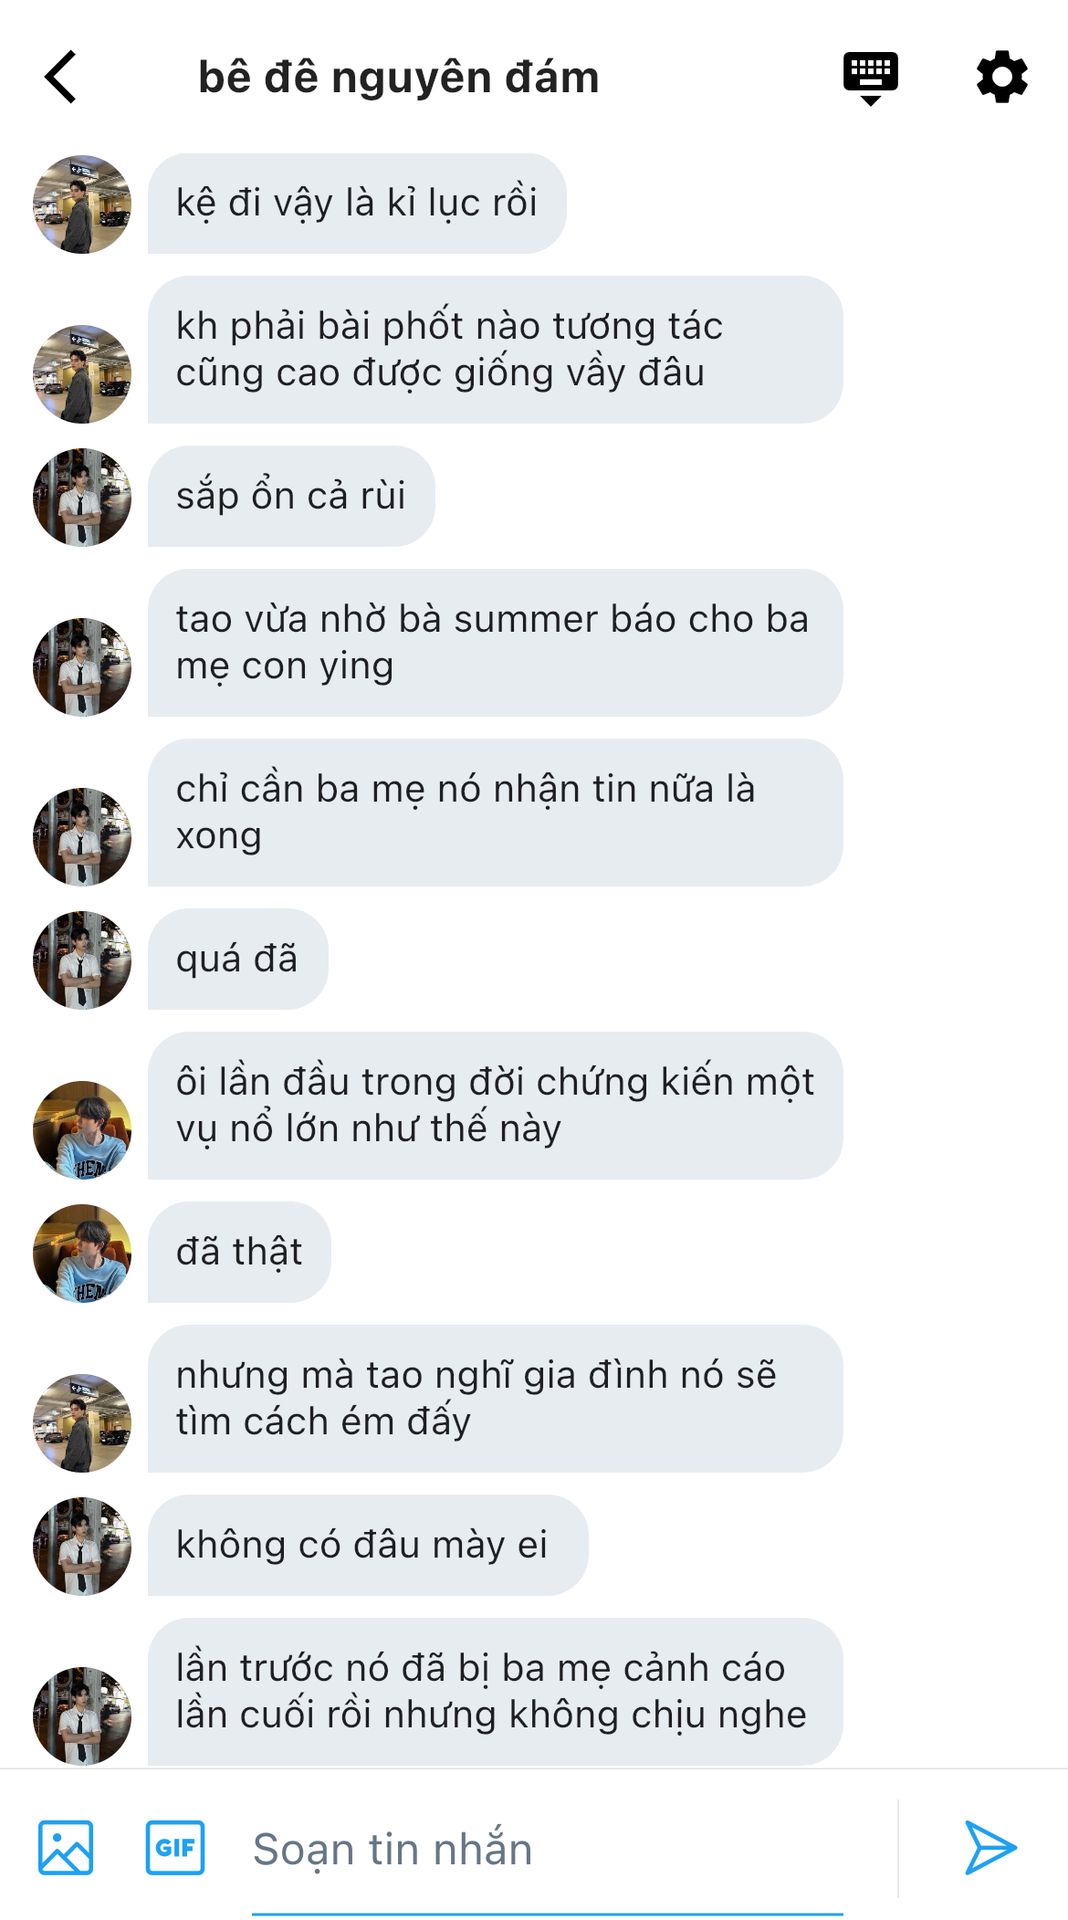The width and height of the screenshot is (1068, 1920).
Task: Open avatar next to 'sắp ổn cả rùi'
Action: (82, 497)
